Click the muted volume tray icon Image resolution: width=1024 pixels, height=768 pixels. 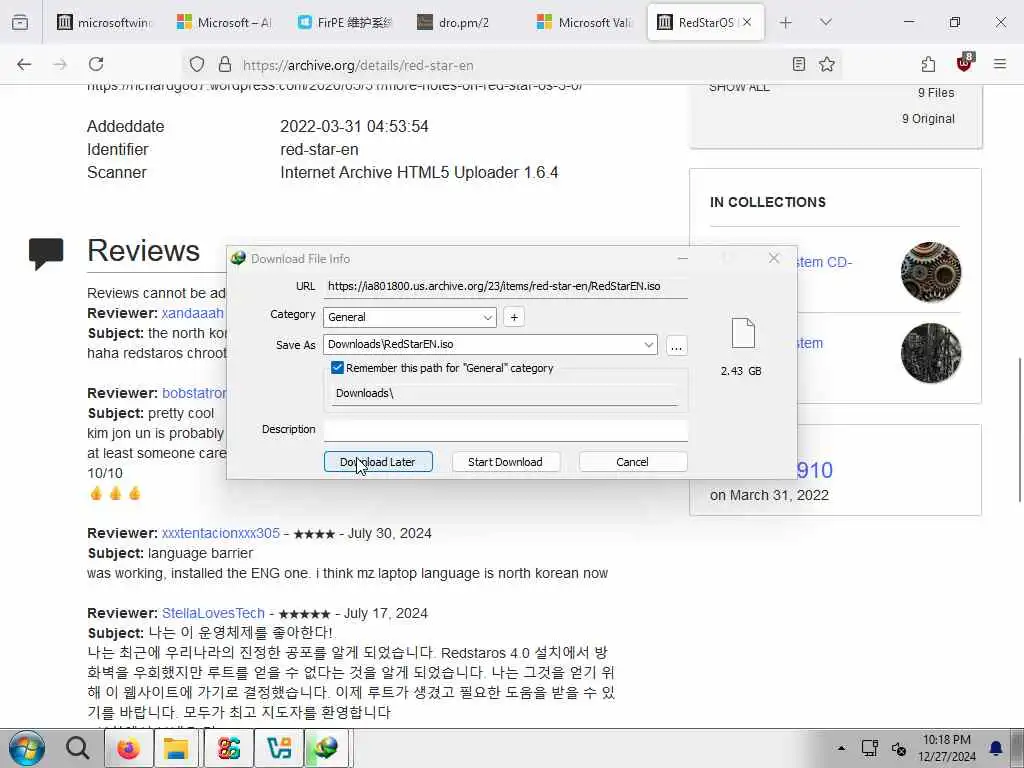899,748
